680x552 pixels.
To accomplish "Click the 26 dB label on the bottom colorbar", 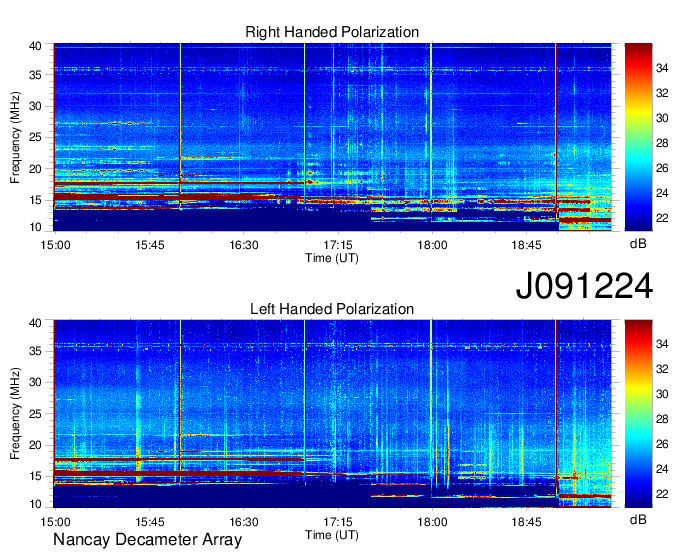I will pos(662,444).
